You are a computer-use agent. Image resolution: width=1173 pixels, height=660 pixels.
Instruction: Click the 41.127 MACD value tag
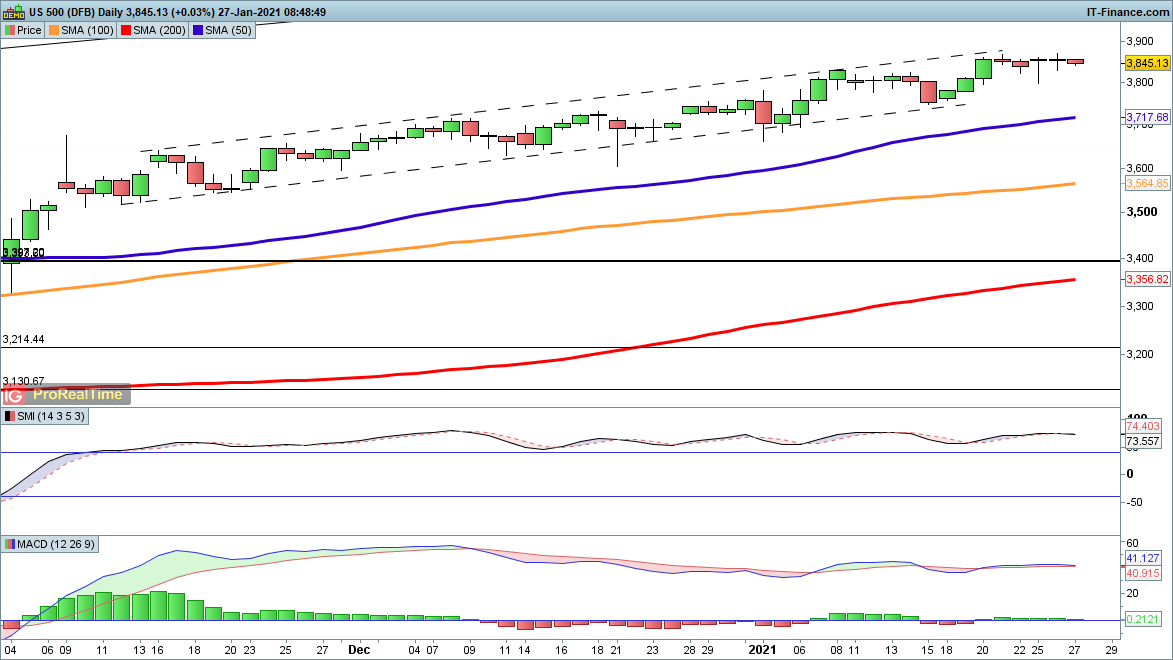pos(1142,558)
